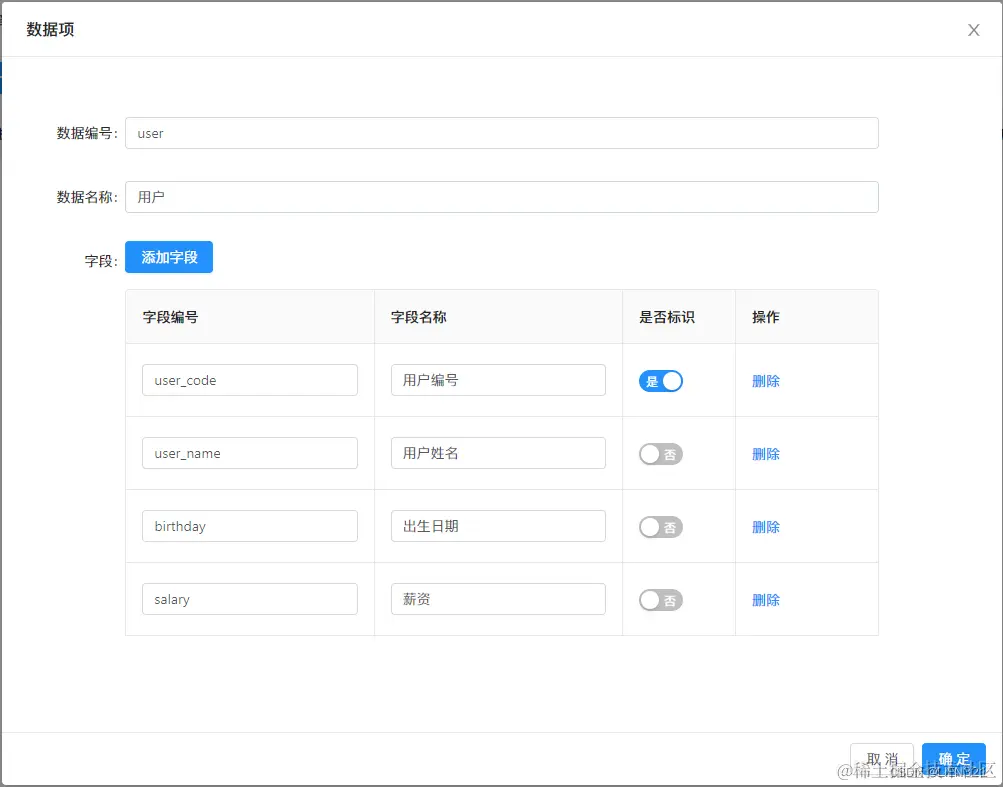Select the salary field code input
Image resolution: width=1003 pixels, height=787 pixels.
[x=249, y=599]
